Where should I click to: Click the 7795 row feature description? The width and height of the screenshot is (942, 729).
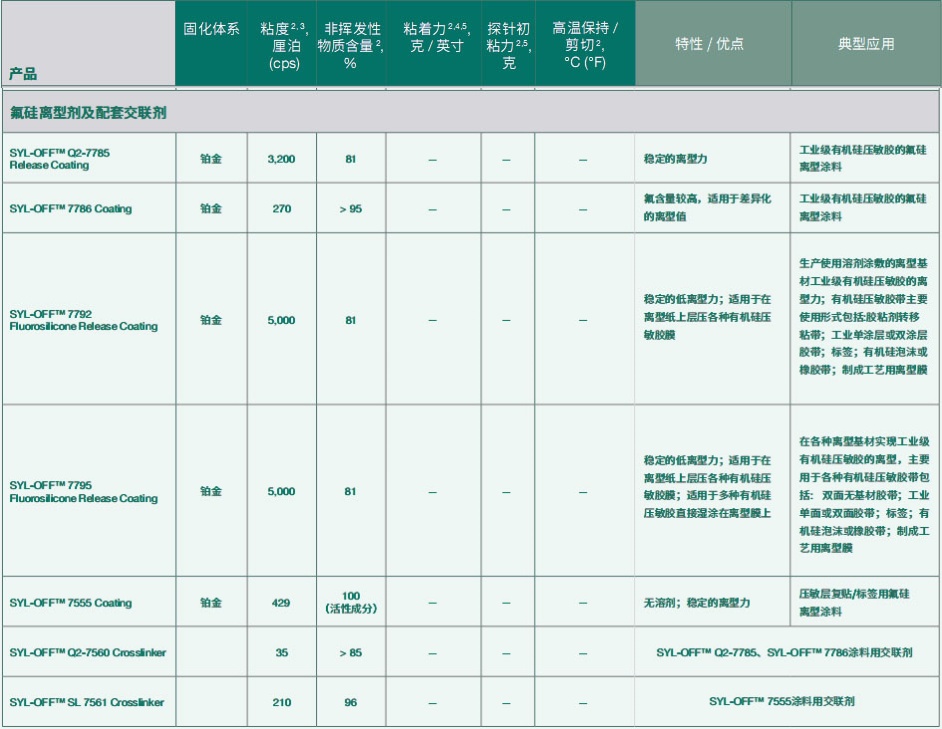707,487
